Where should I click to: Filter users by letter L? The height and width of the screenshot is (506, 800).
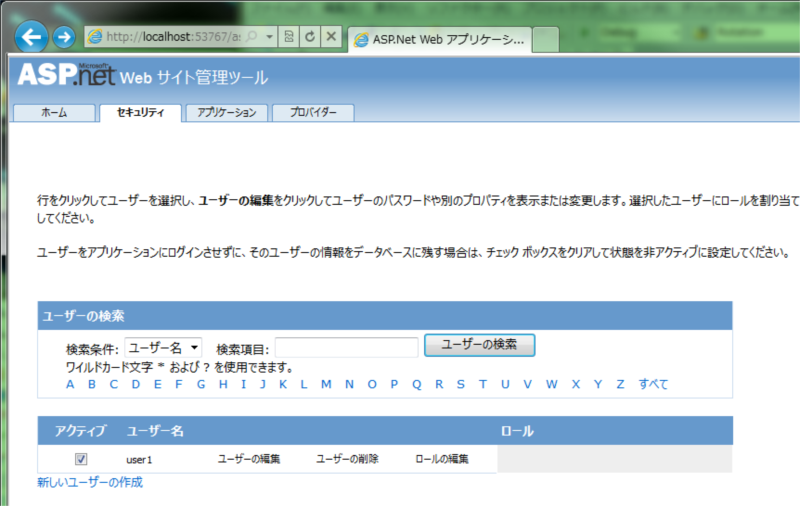304,384
